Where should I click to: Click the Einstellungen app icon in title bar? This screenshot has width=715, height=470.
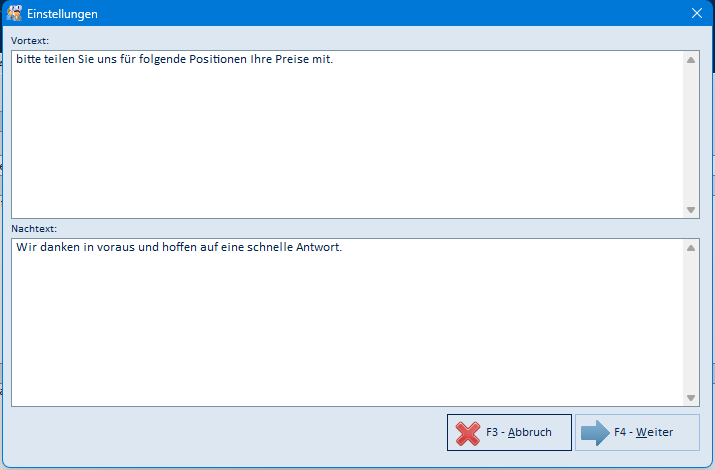(x=14, y=13)
